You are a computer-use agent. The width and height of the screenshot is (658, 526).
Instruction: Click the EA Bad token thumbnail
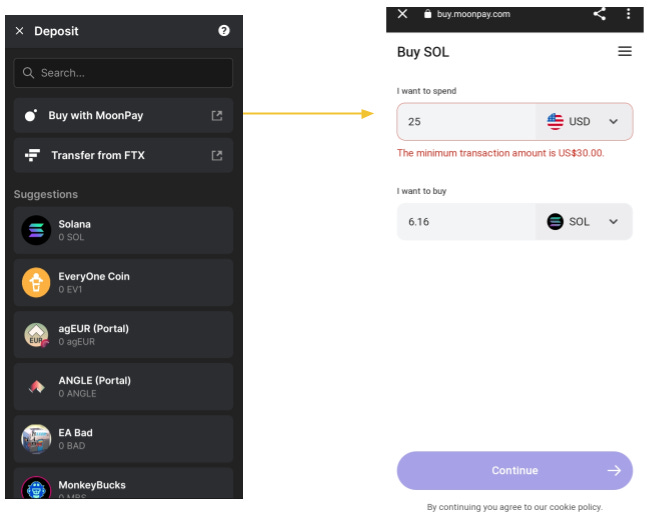click(36, 439)
